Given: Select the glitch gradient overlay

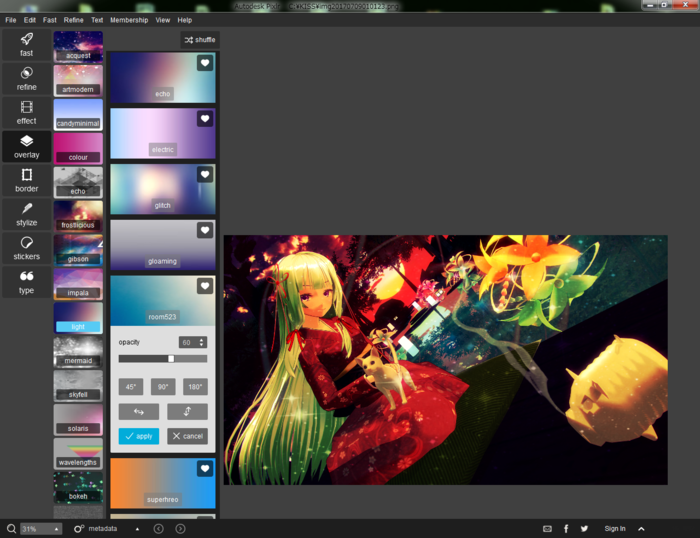Looking at the screenshot, I should 162,189.
